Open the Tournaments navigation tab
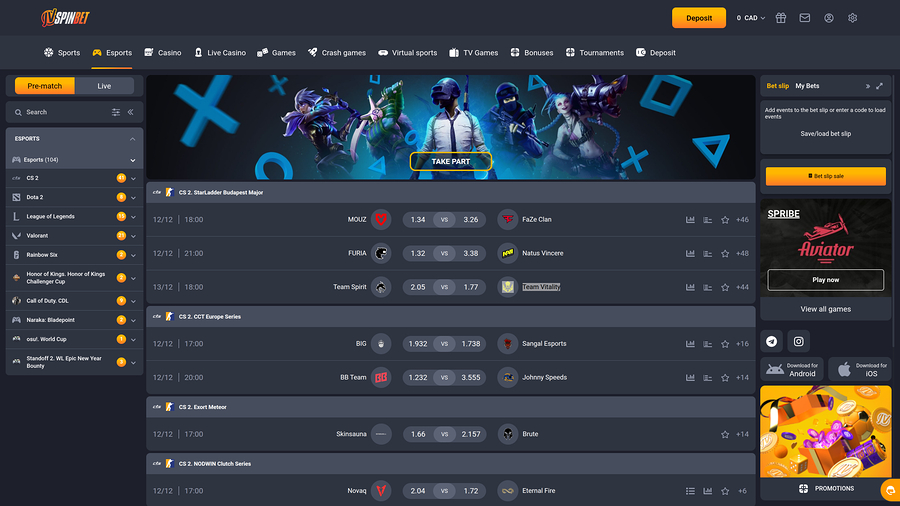 tap(595, 53)
